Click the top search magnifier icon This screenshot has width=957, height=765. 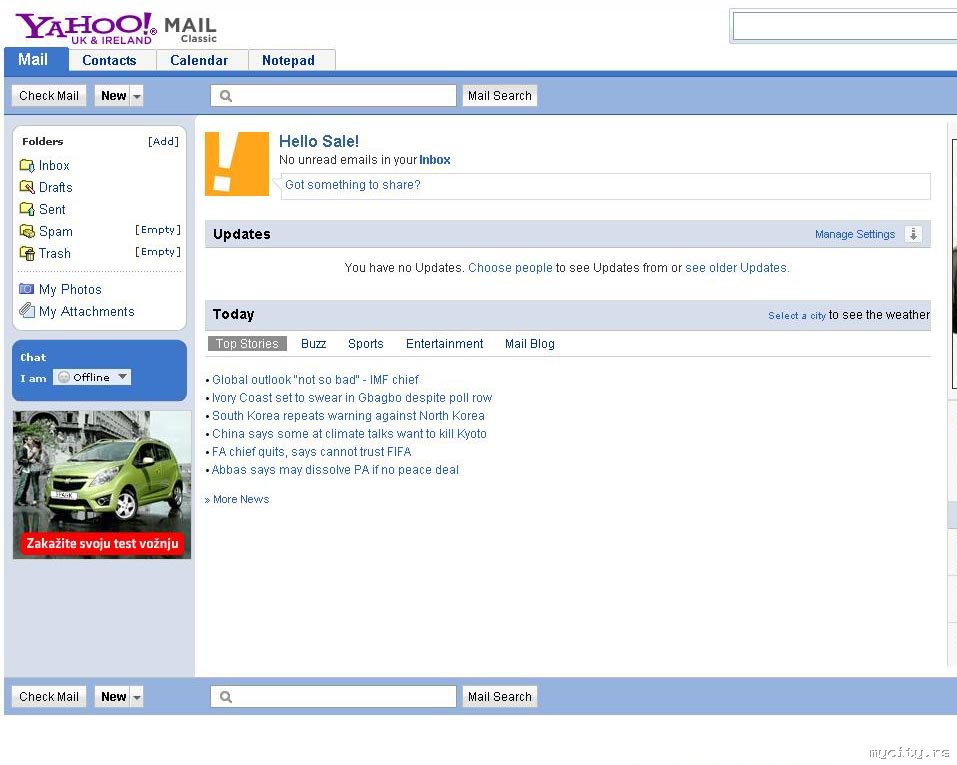tap(226, 96)
